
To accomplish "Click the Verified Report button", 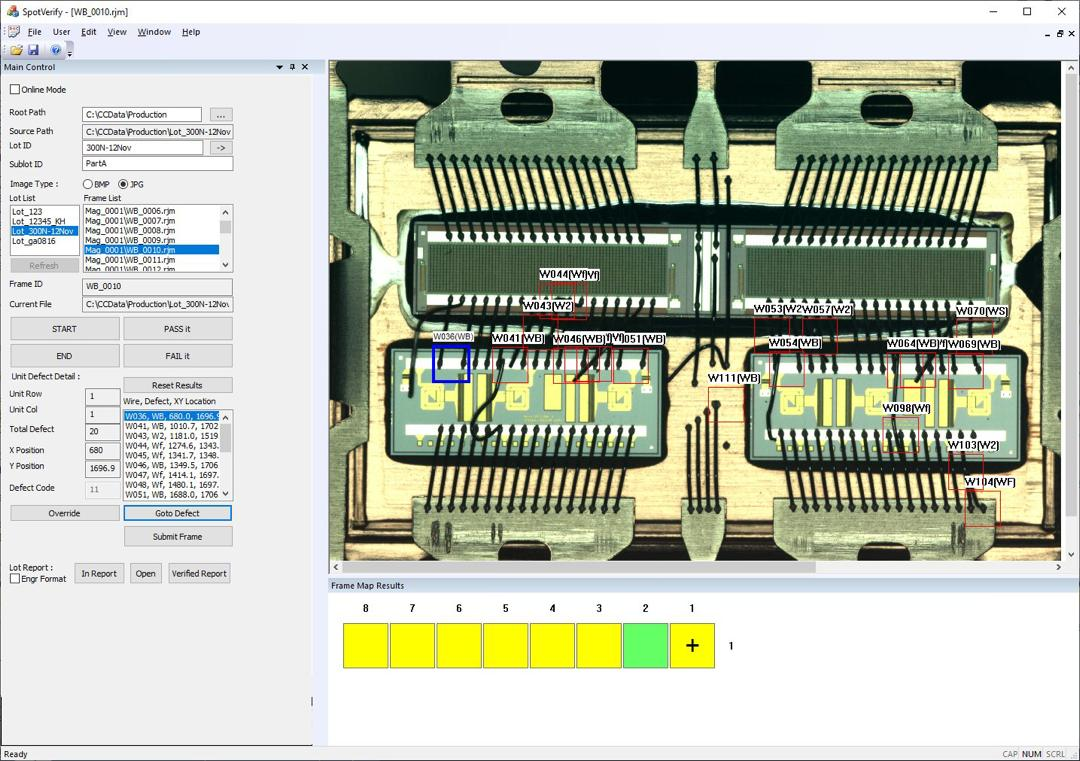I will tap(199, 573).
